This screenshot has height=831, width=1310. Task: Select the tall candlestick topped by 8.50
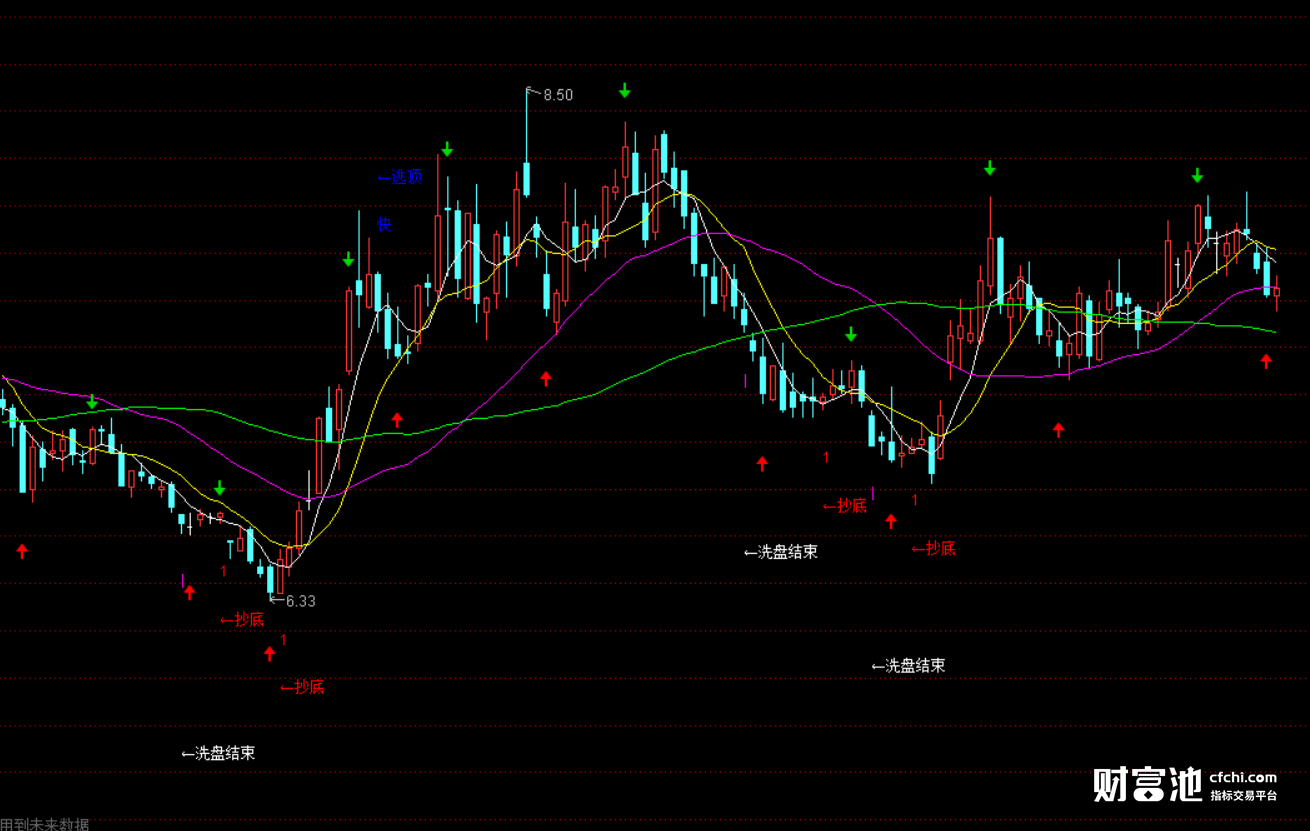coord(526,145)
